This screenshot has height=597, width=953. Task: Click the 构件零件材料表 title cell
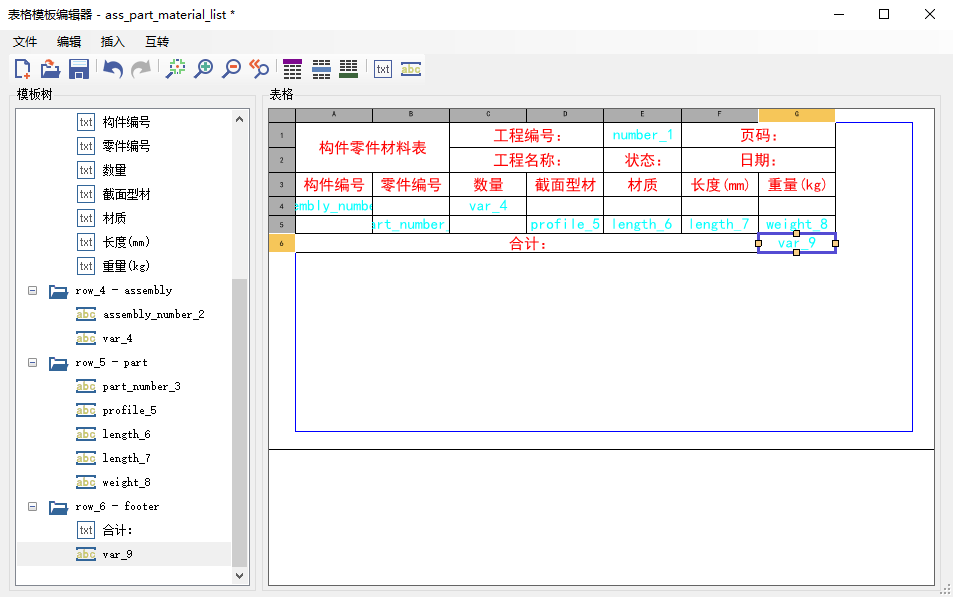[373, 148]
